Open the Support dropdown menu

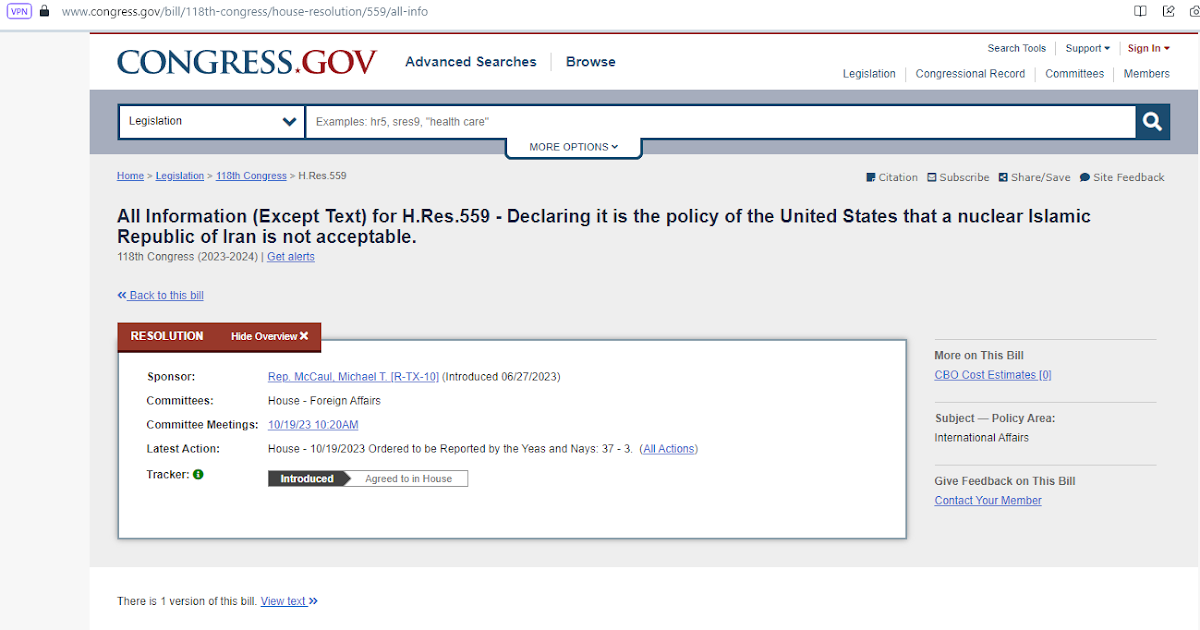click(x=1087, y=48)
